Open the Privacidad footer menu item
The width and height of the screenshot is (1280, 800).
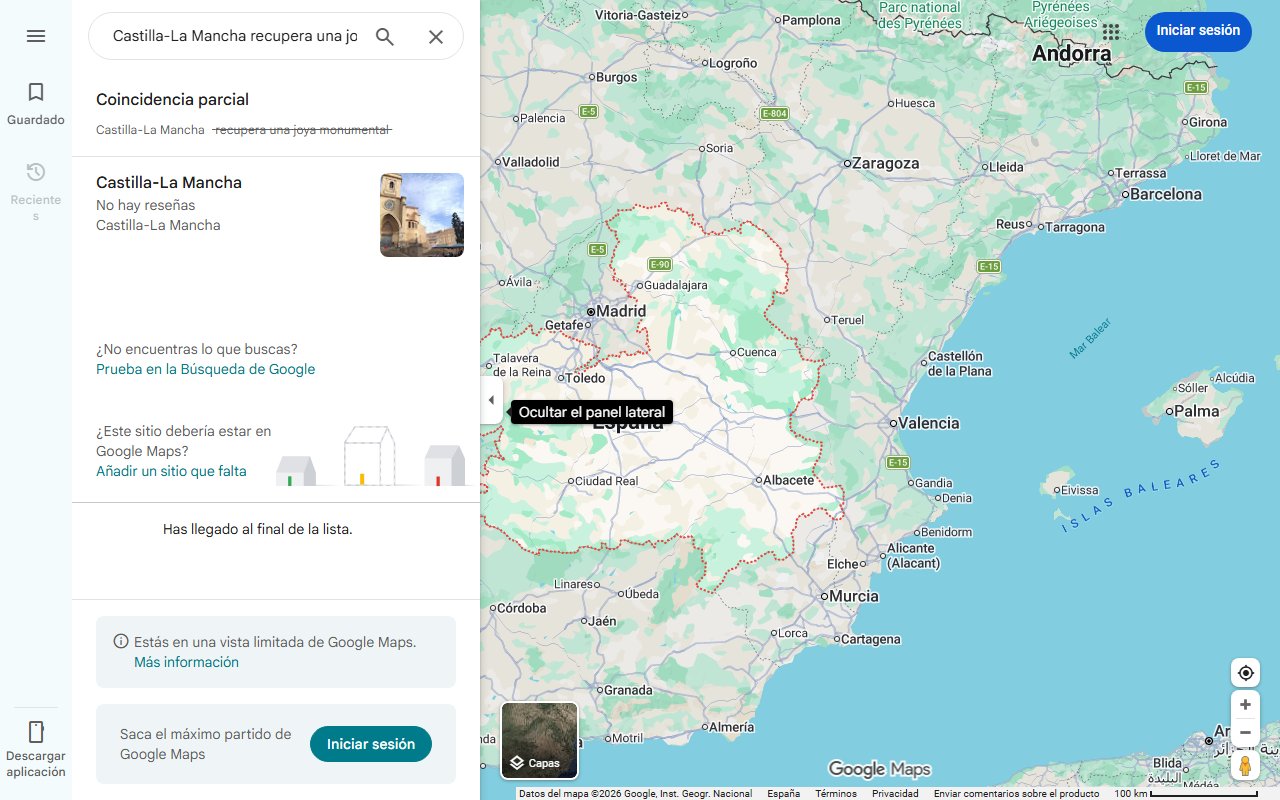pos(894,792)
